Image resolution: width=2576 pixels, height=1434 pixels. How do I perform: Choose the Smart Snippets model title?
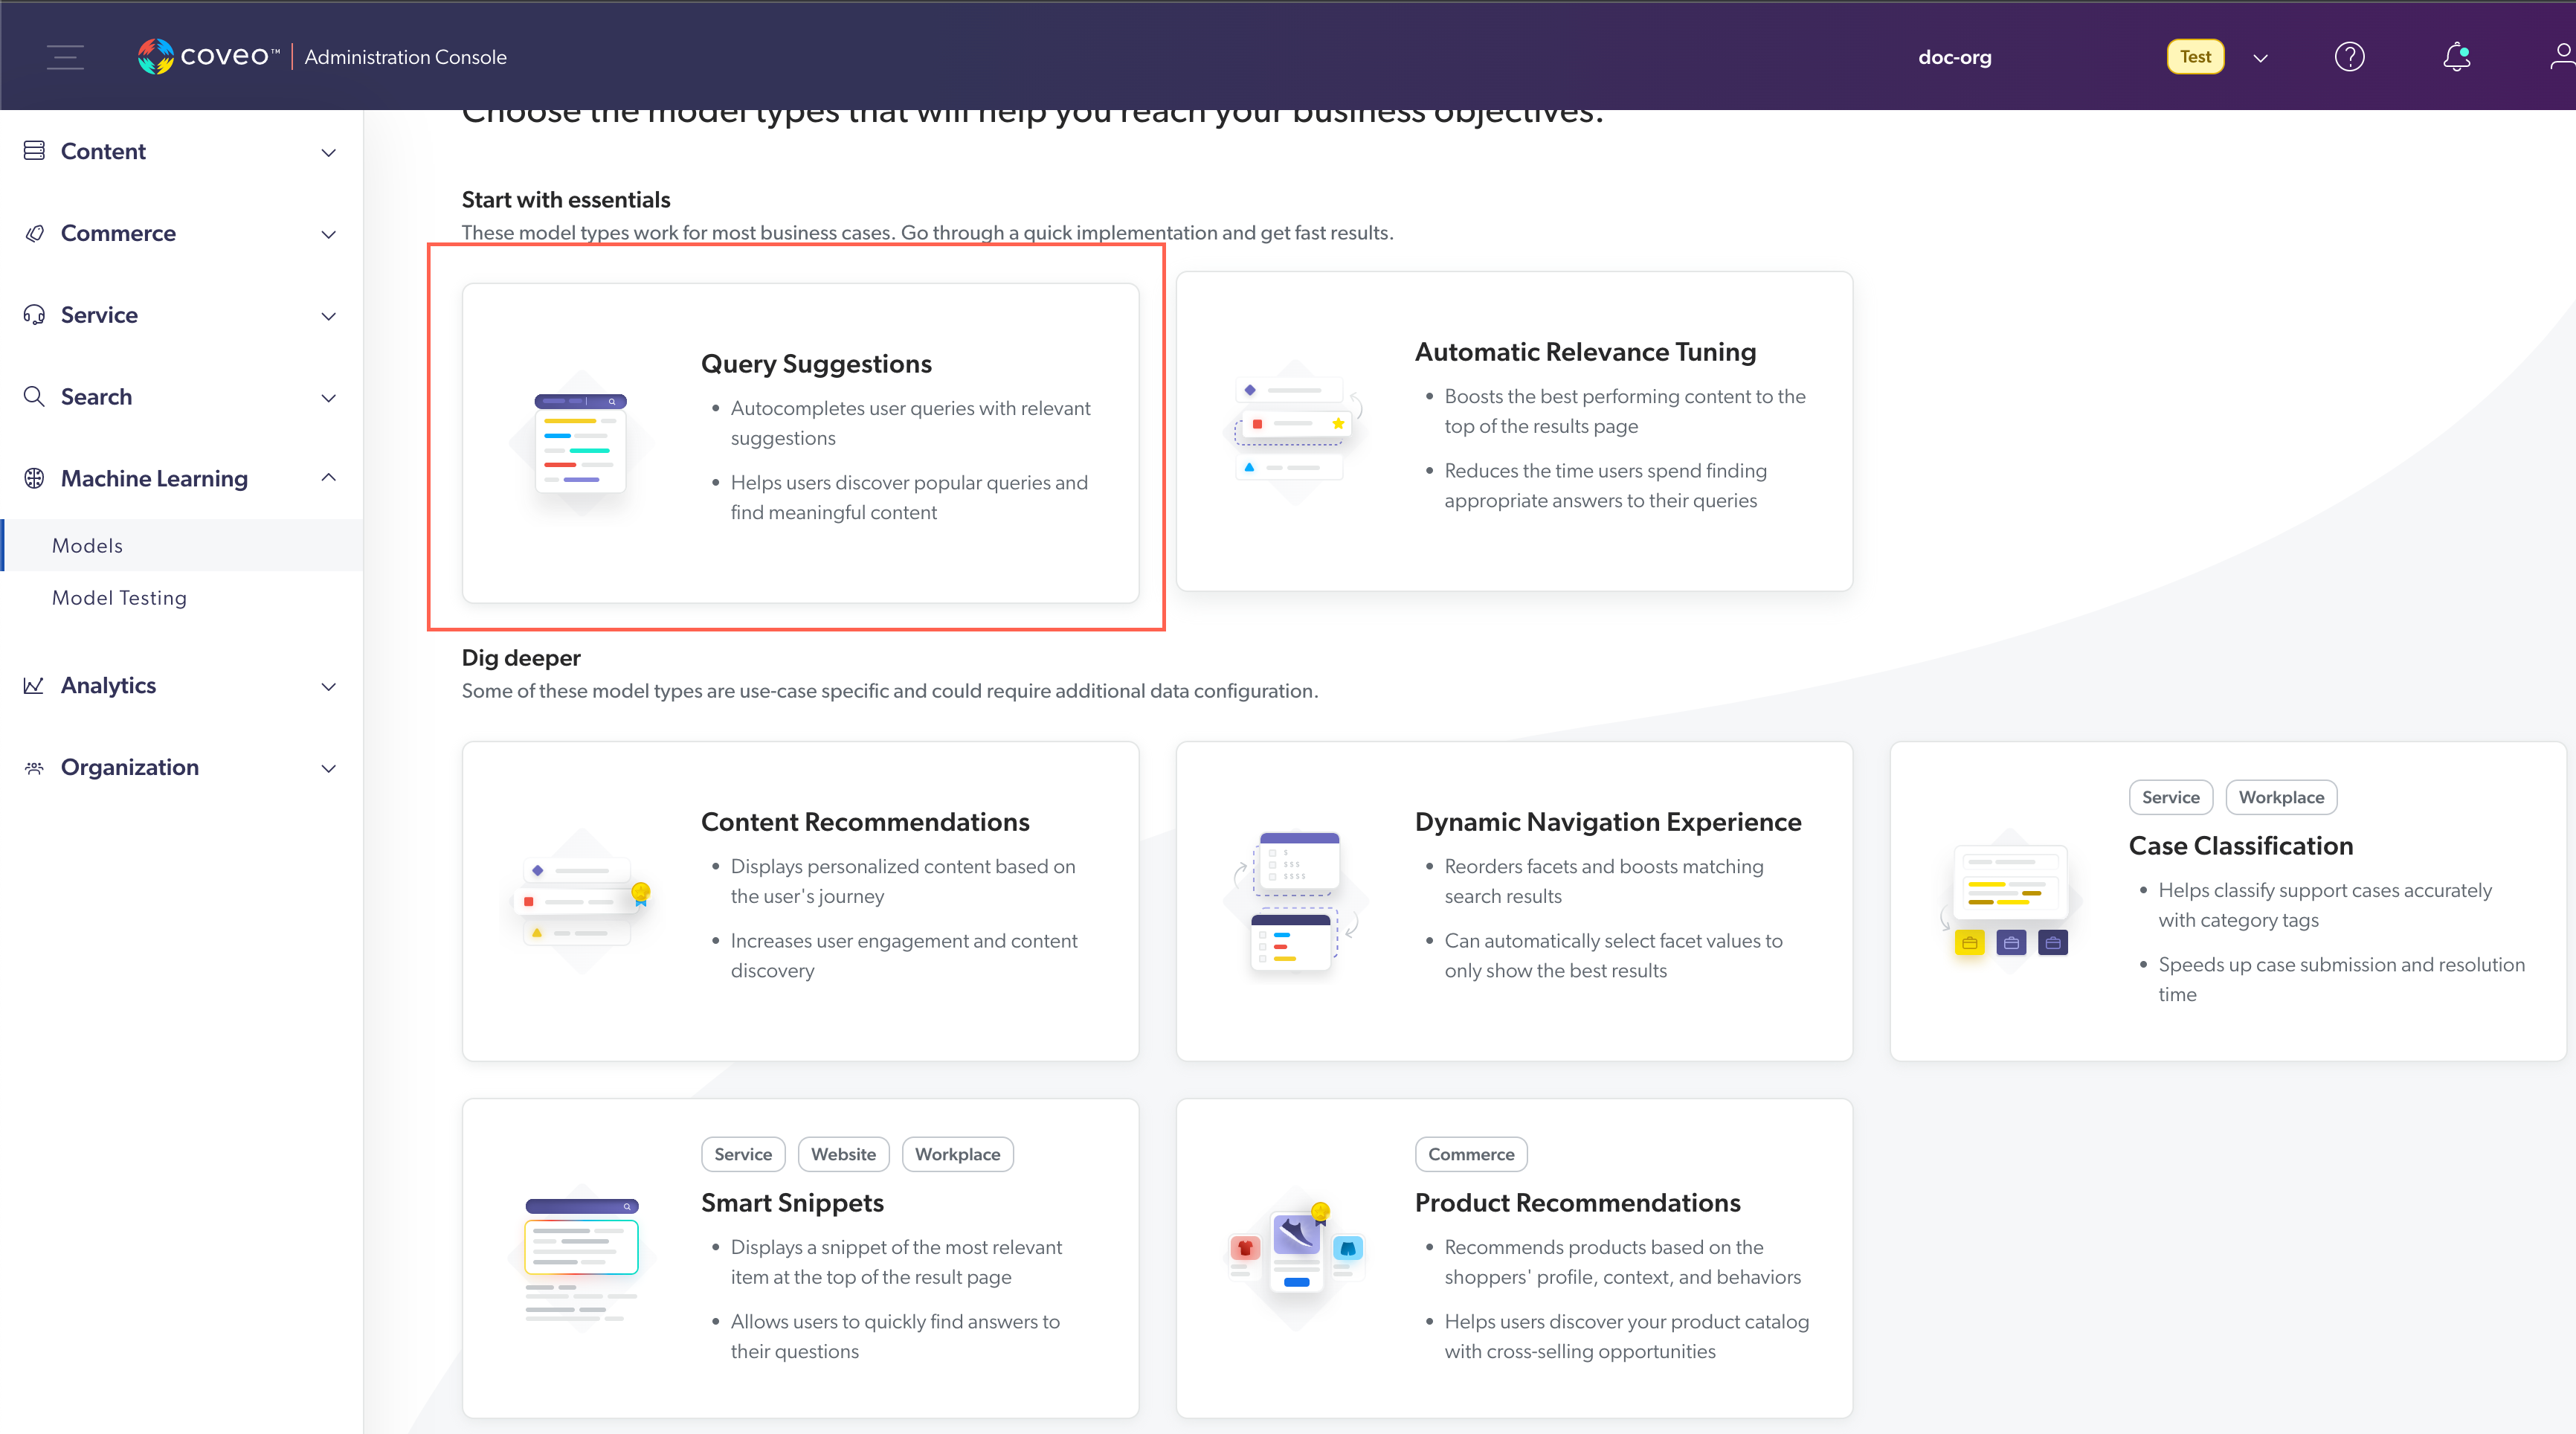[792, 1202]
